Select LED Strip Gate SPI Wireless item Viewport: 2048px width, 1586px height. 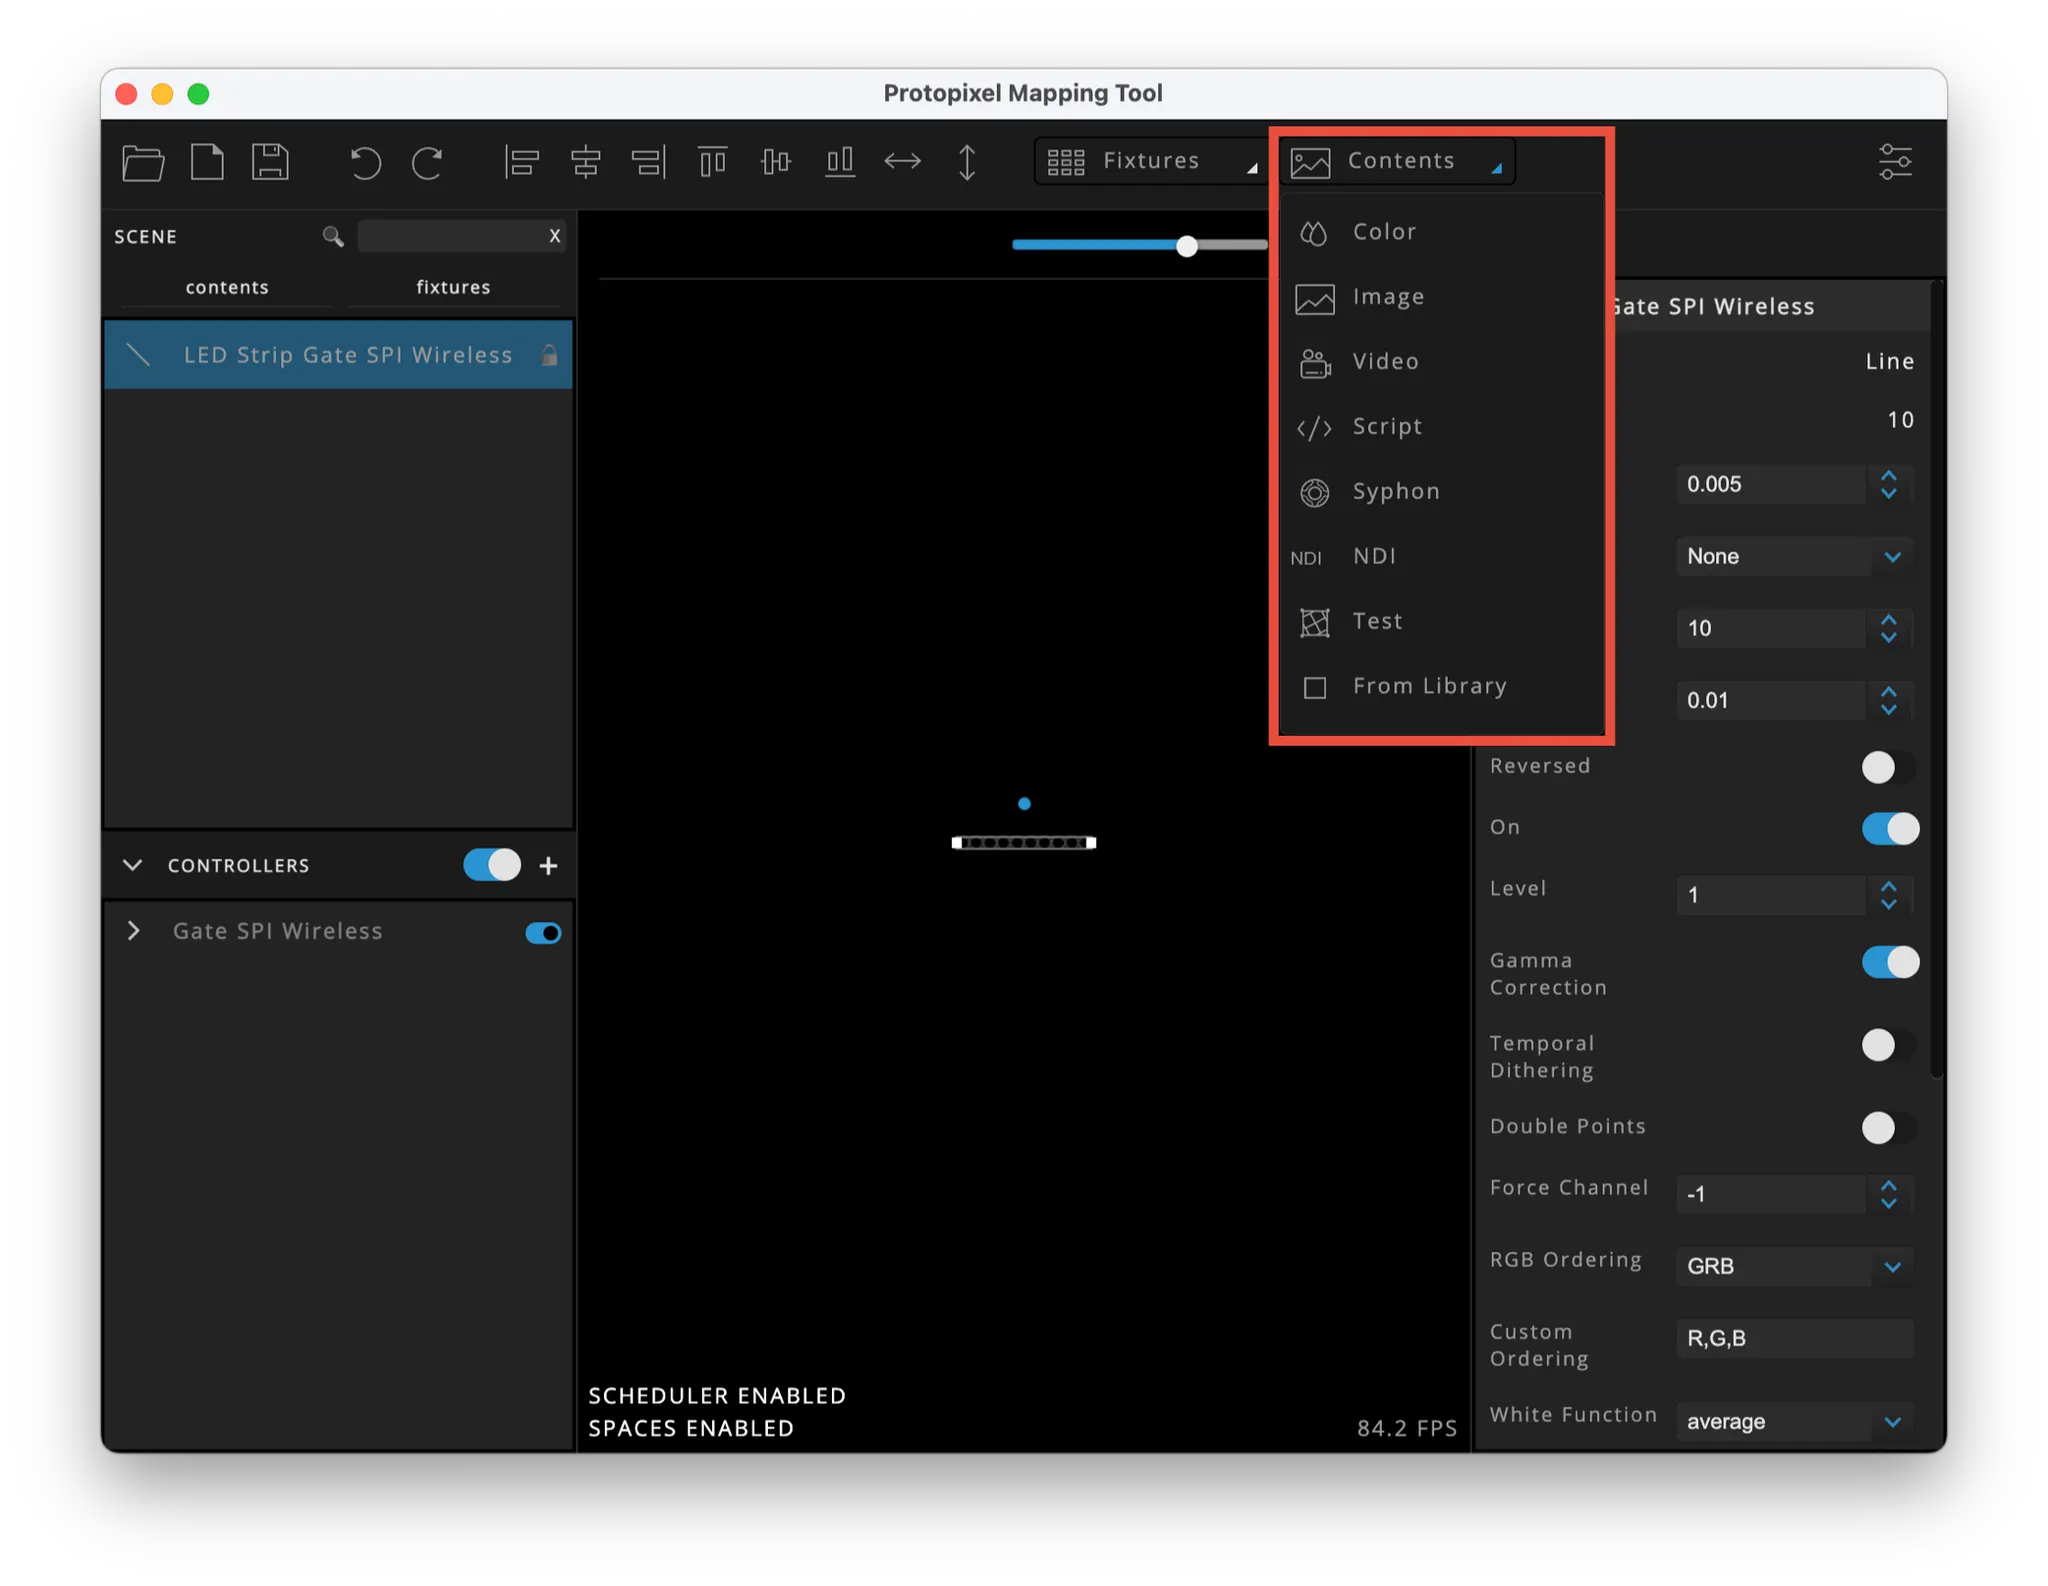(x=338, y=355)
